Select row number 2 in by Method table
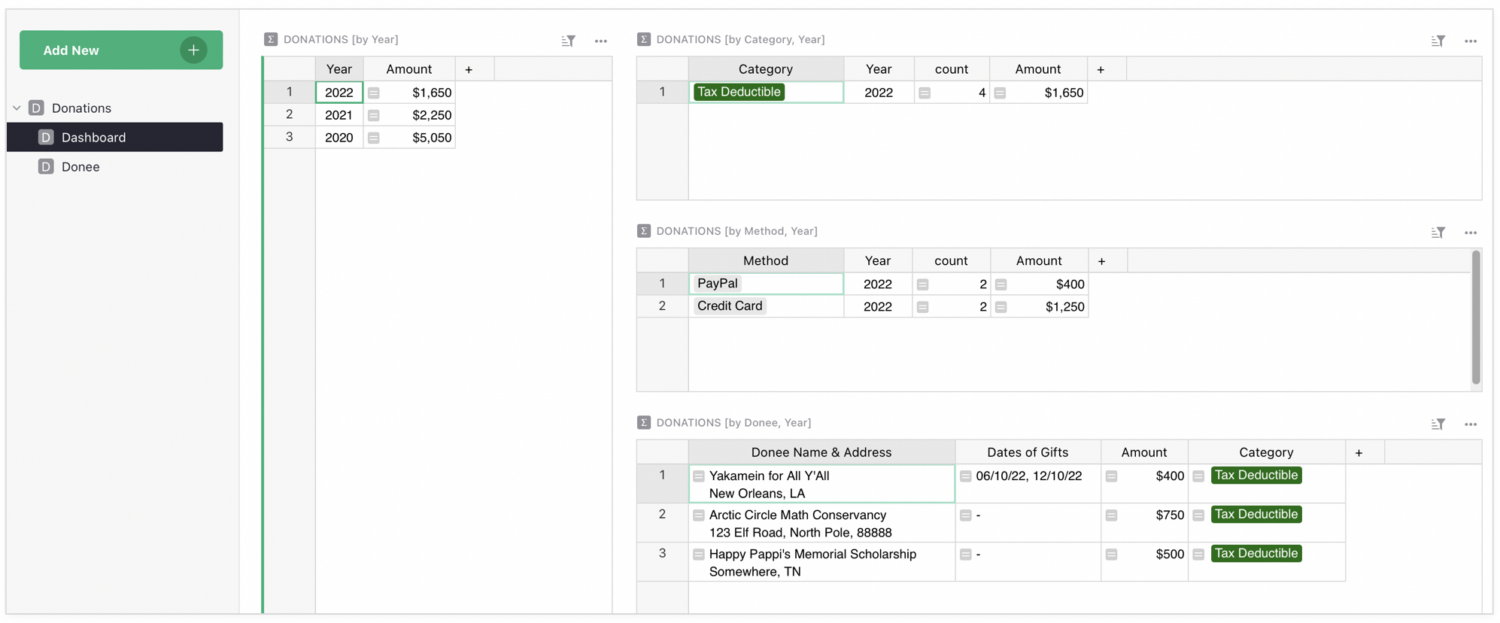The image size is (1500, 623). [662, 306]
